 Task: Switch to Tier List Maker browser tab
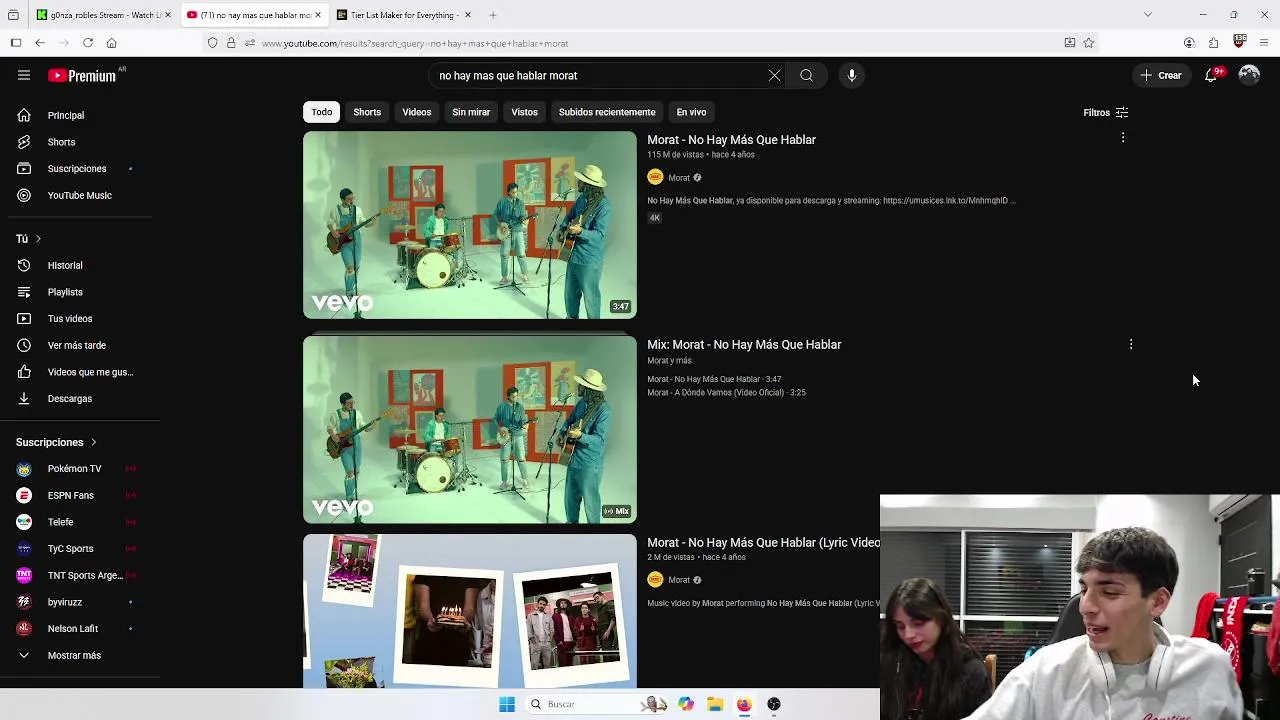pos(403,14)
